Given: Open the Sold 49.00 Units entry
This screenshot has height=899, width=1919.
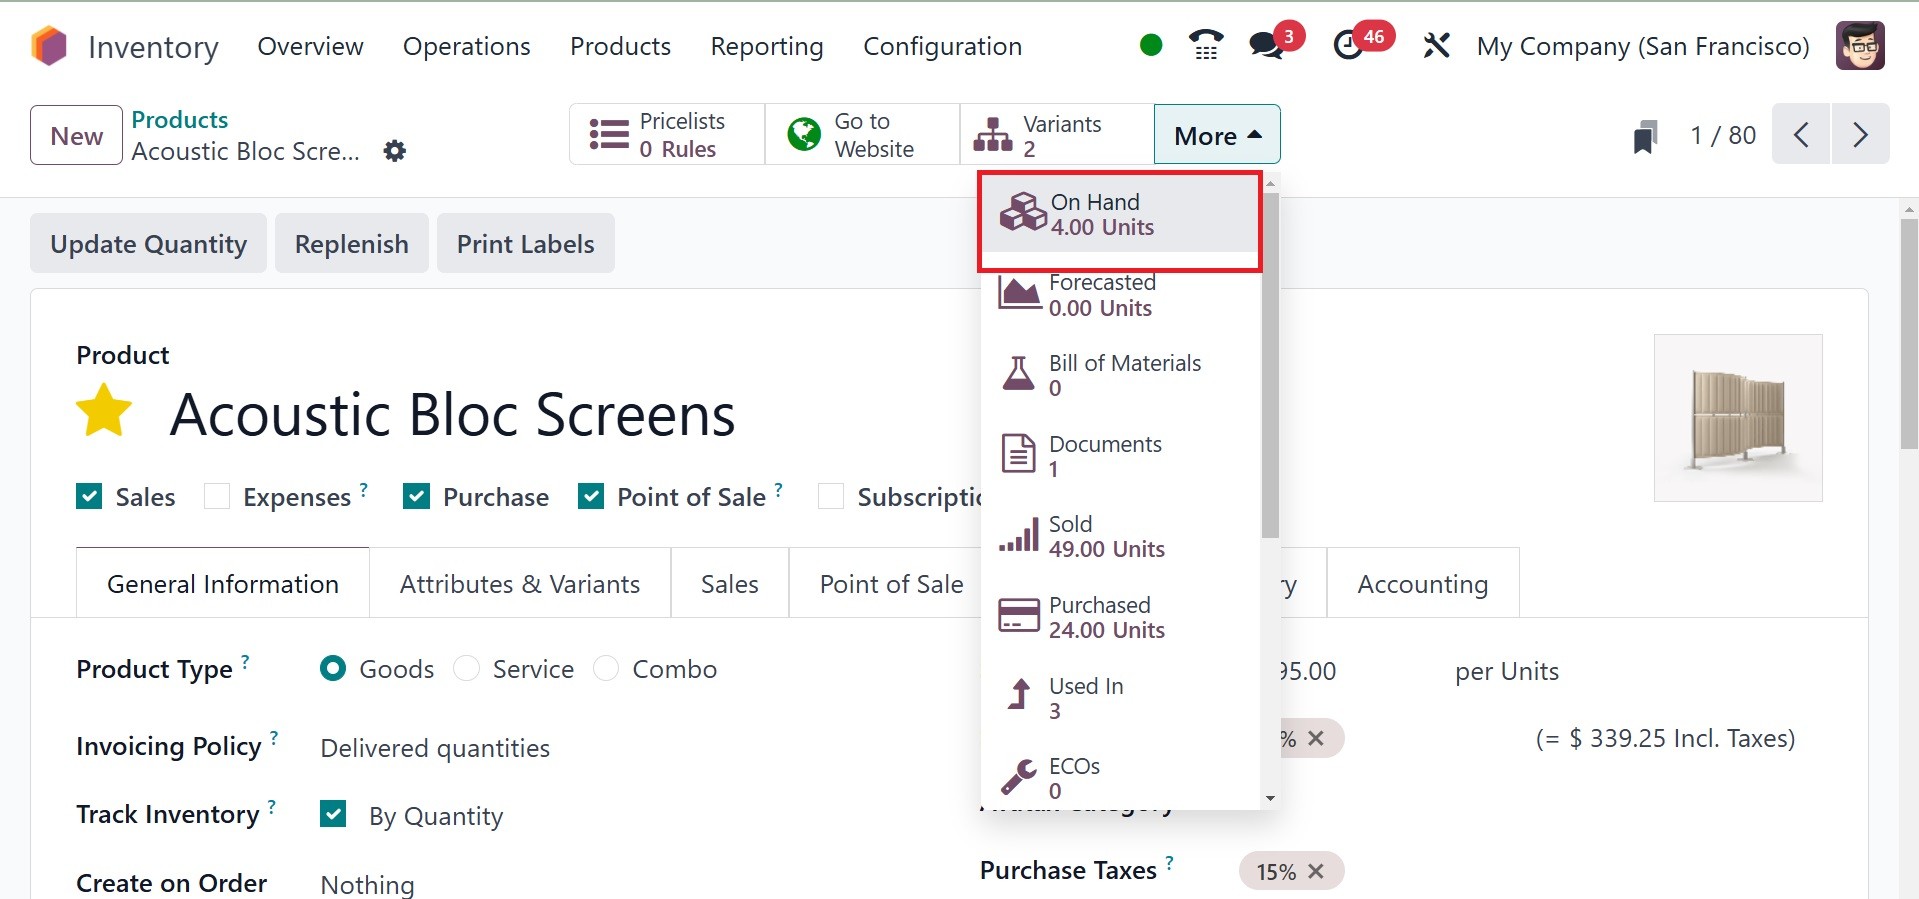Looking at the screenshot, I should tap(1120, 537).
